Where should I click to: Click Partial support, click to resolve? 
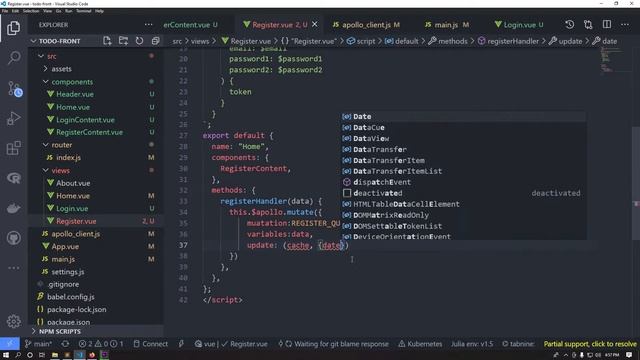pos(590,344)
